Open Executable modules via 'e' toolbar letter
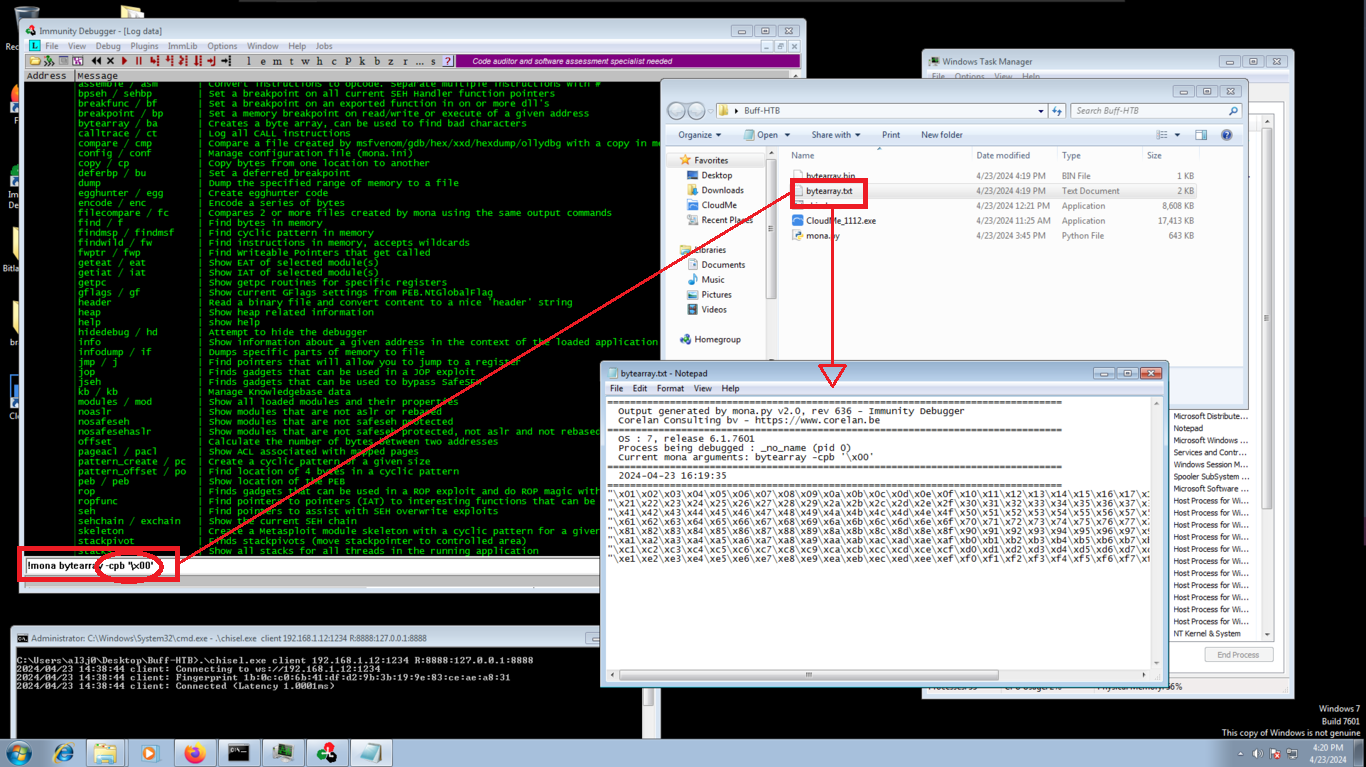Screen dimensions: 1366x767 (x=263, y=61)
